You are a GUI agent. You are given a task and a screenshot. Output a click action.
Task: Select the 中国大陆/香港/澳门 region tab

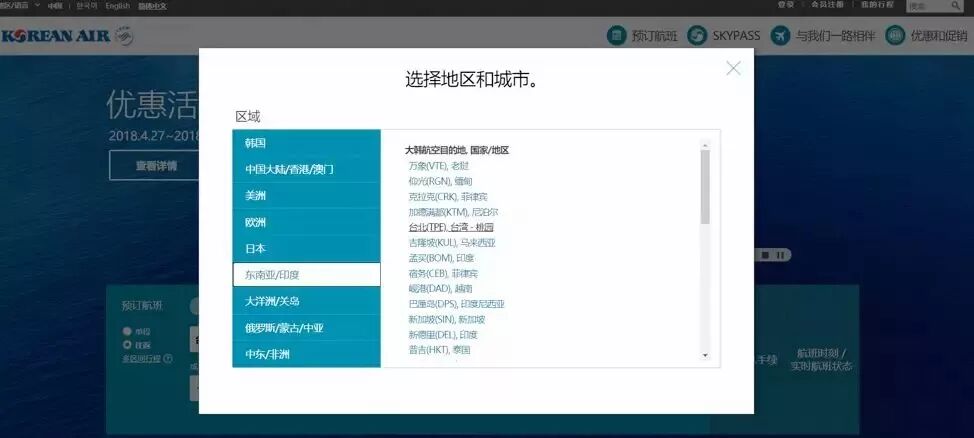(x=306, y=169)
